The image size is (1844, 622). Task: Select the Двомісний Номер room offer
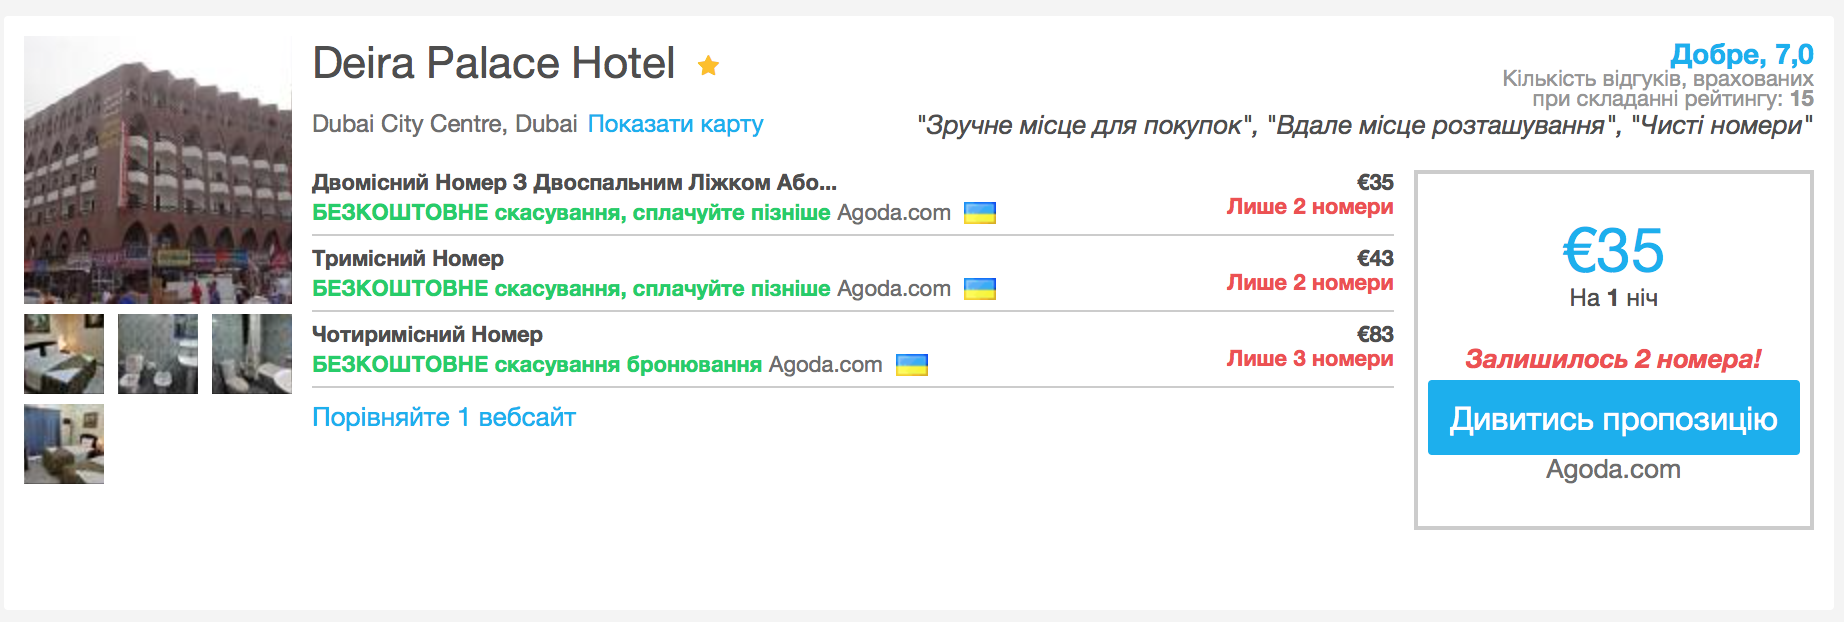tap(574, 183)
